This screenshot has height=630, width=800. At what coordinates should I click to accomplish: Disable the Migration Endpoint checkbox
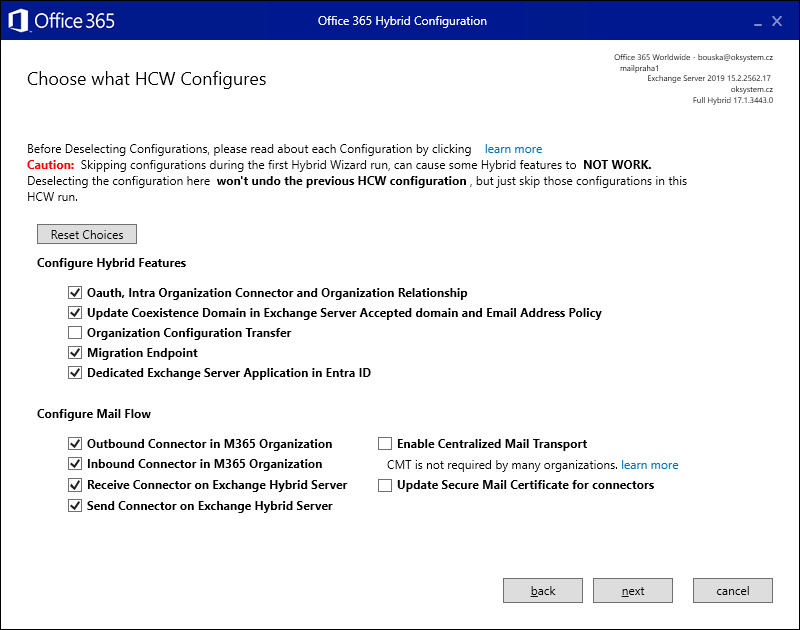pyautogui.click(x=75, y=352)
